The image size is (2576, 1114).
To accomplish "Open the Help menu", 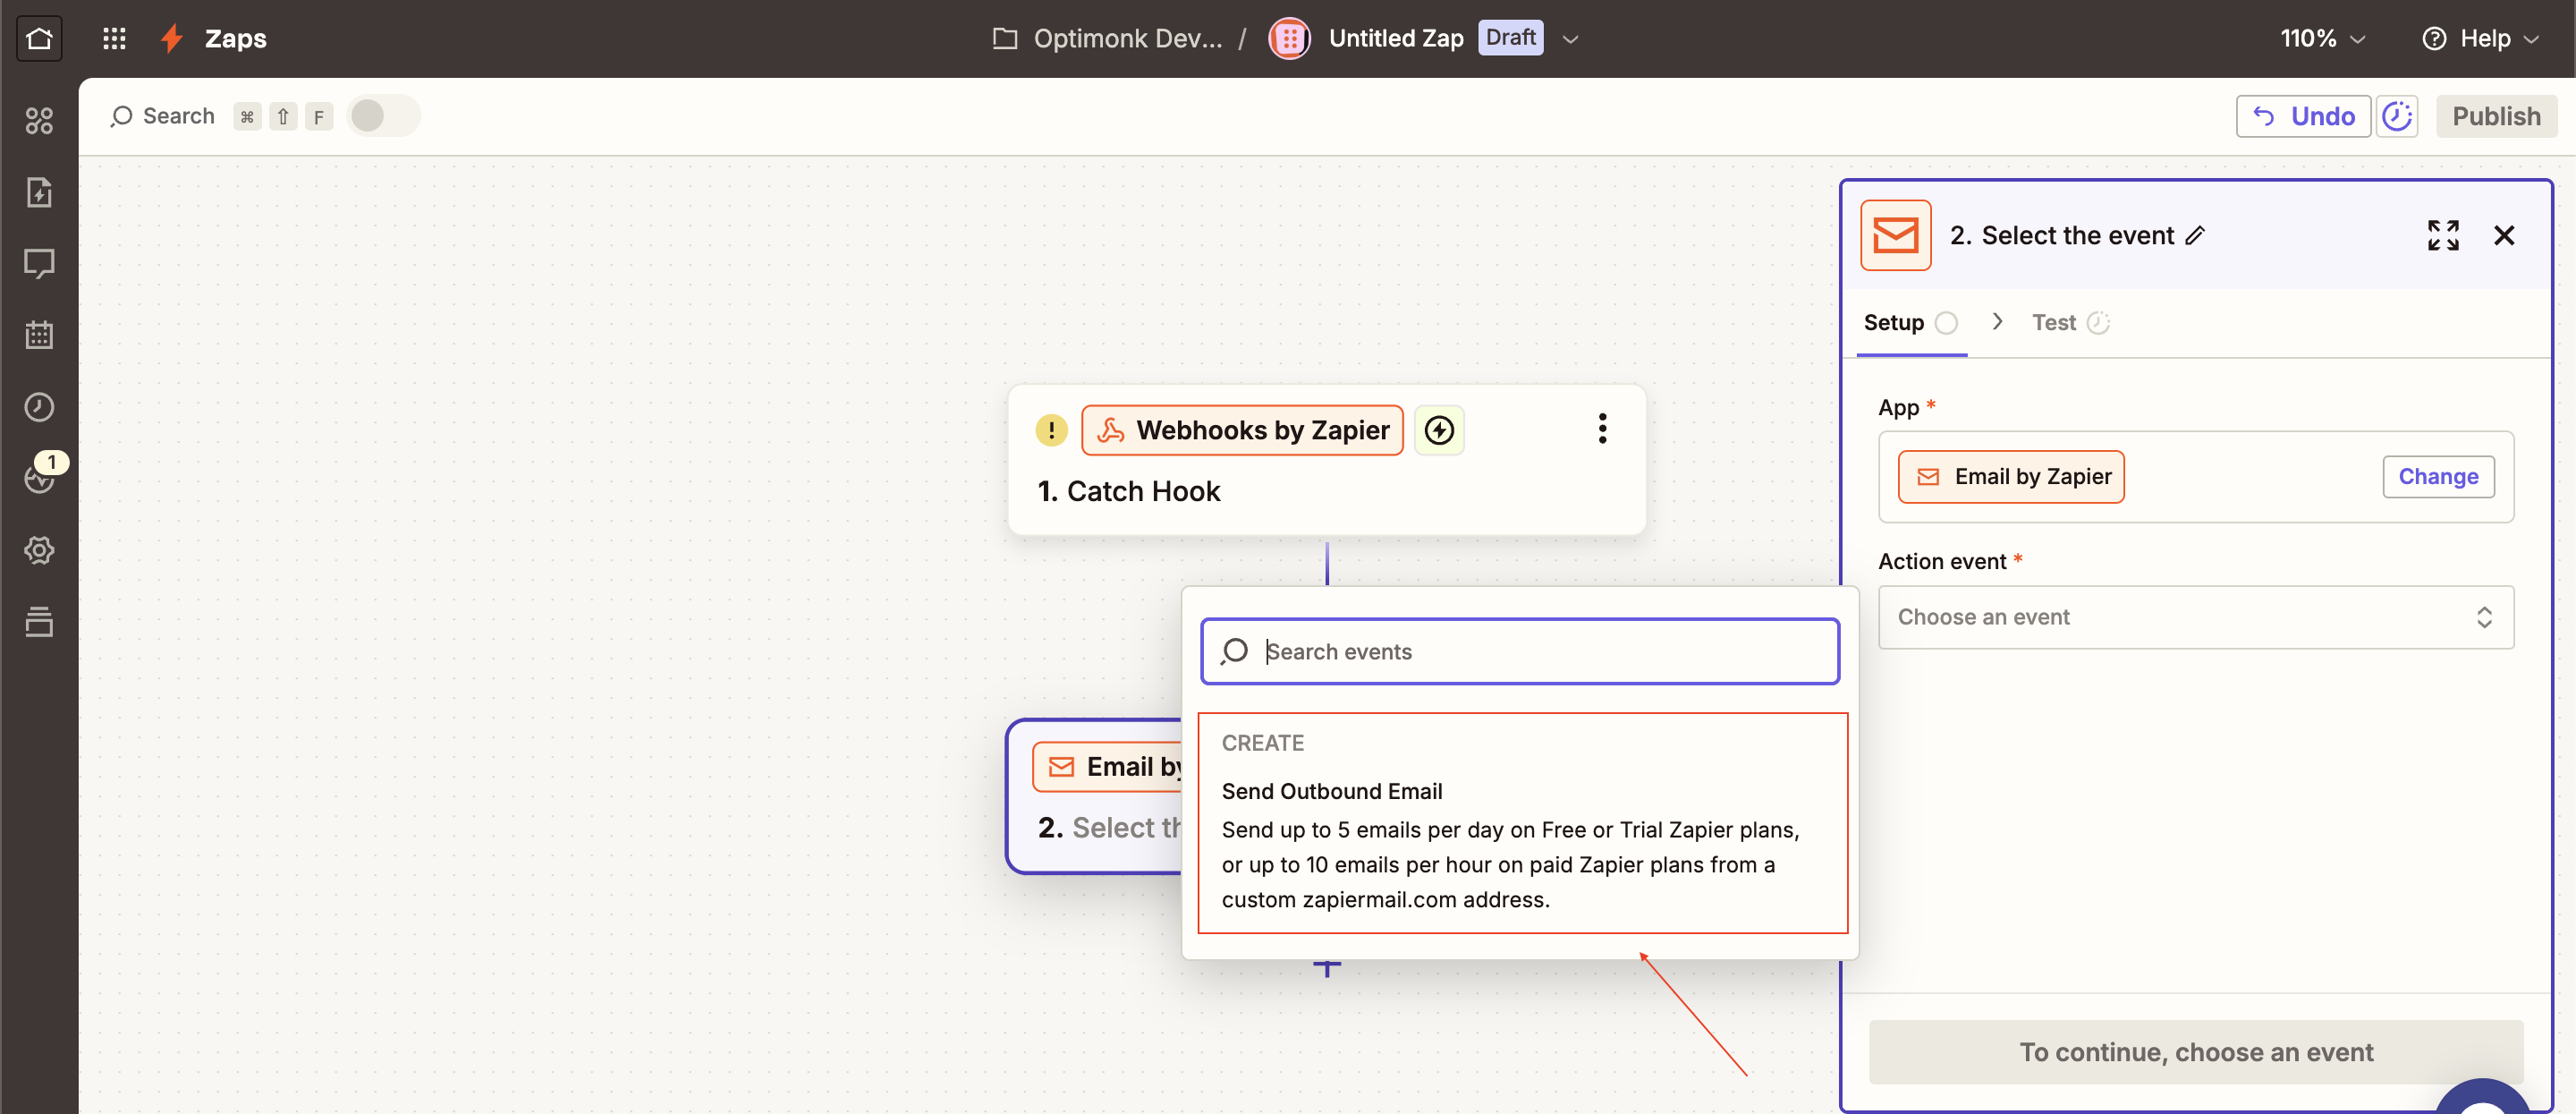I will point(2480,38).
